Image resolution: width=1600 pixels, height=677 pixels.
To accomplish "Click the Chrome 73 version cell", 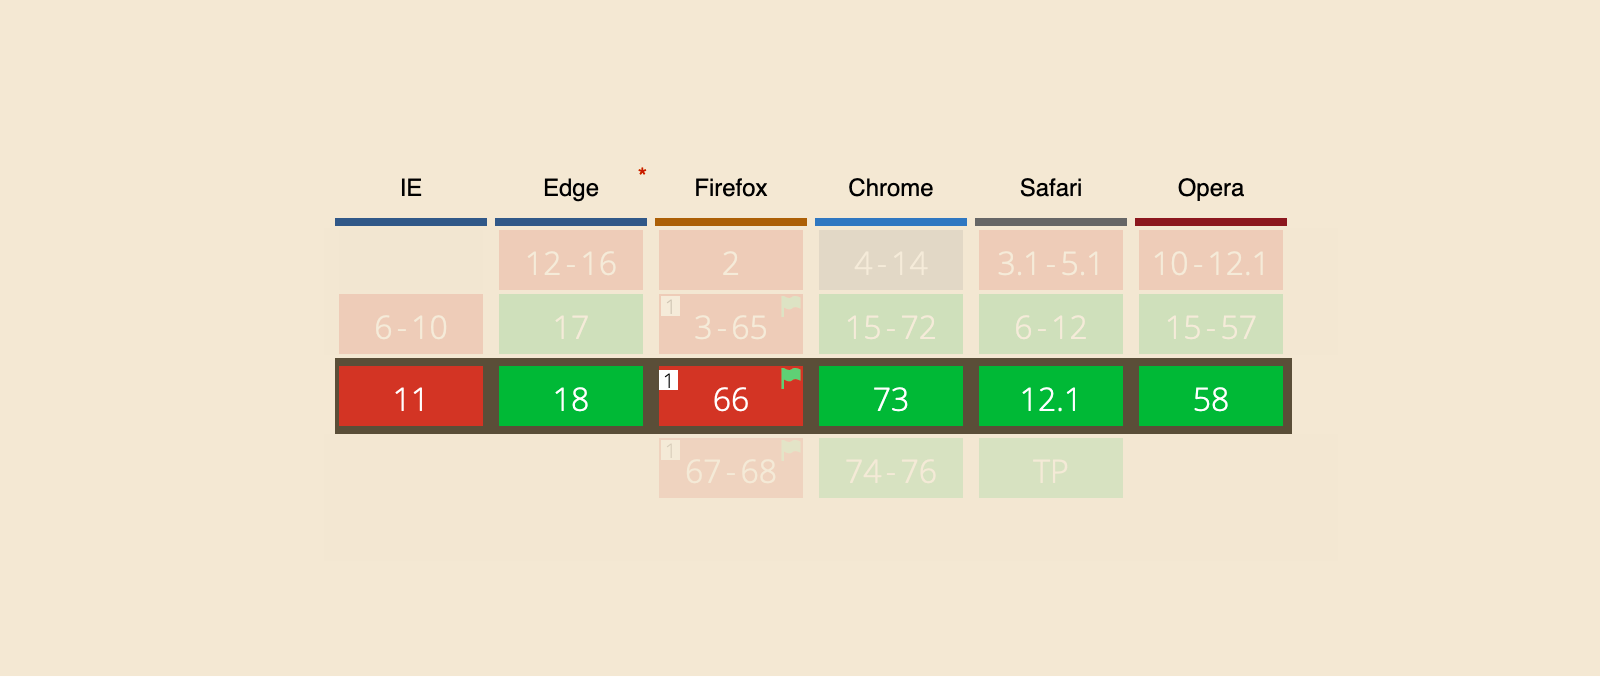I will tap(891, 397).
